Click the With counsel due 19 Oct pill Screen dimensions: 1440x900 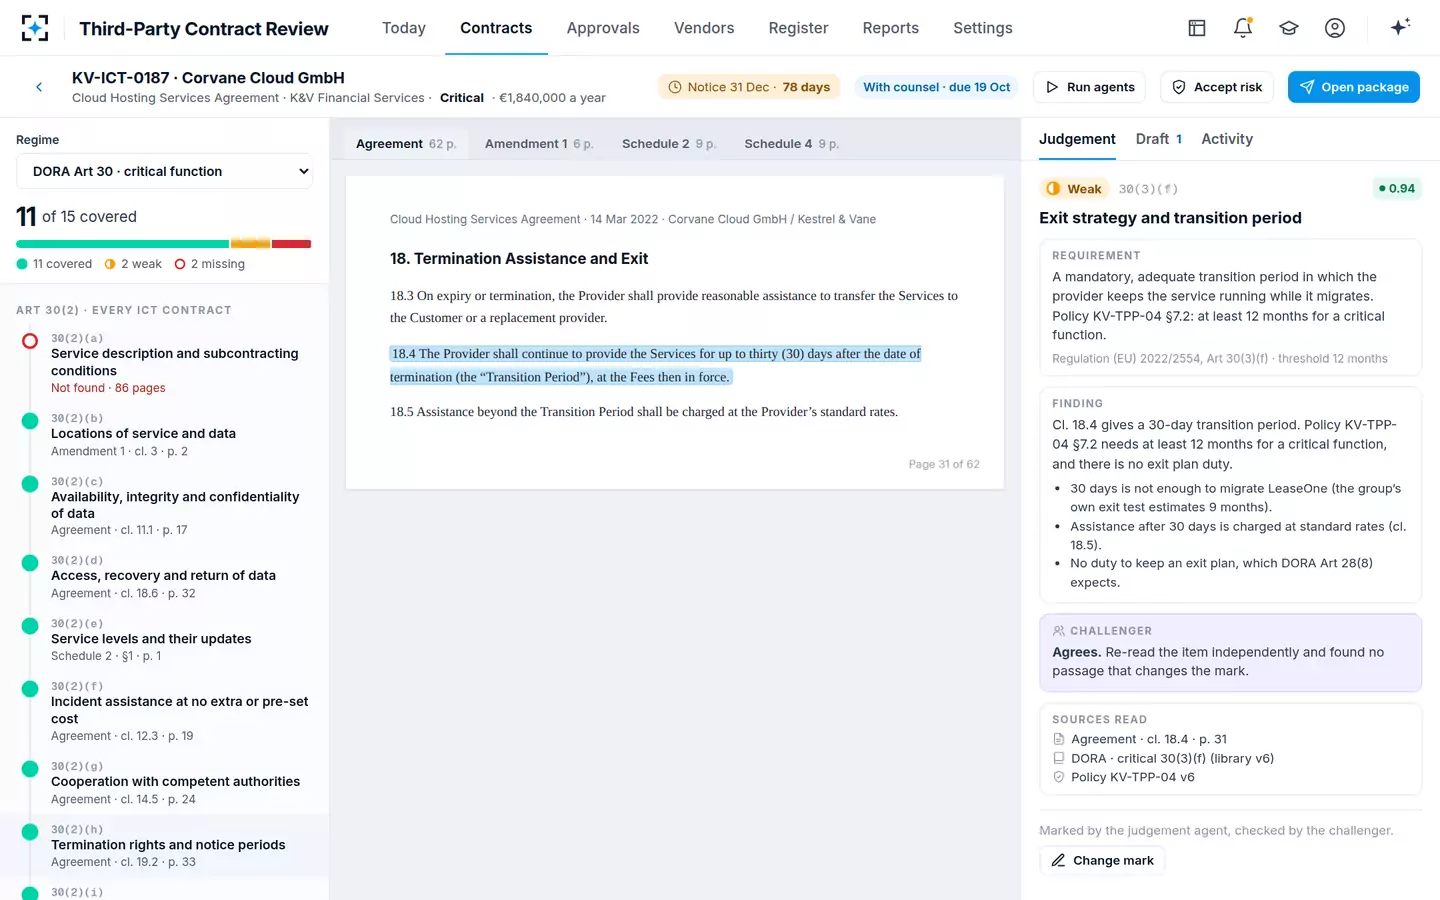937,87
